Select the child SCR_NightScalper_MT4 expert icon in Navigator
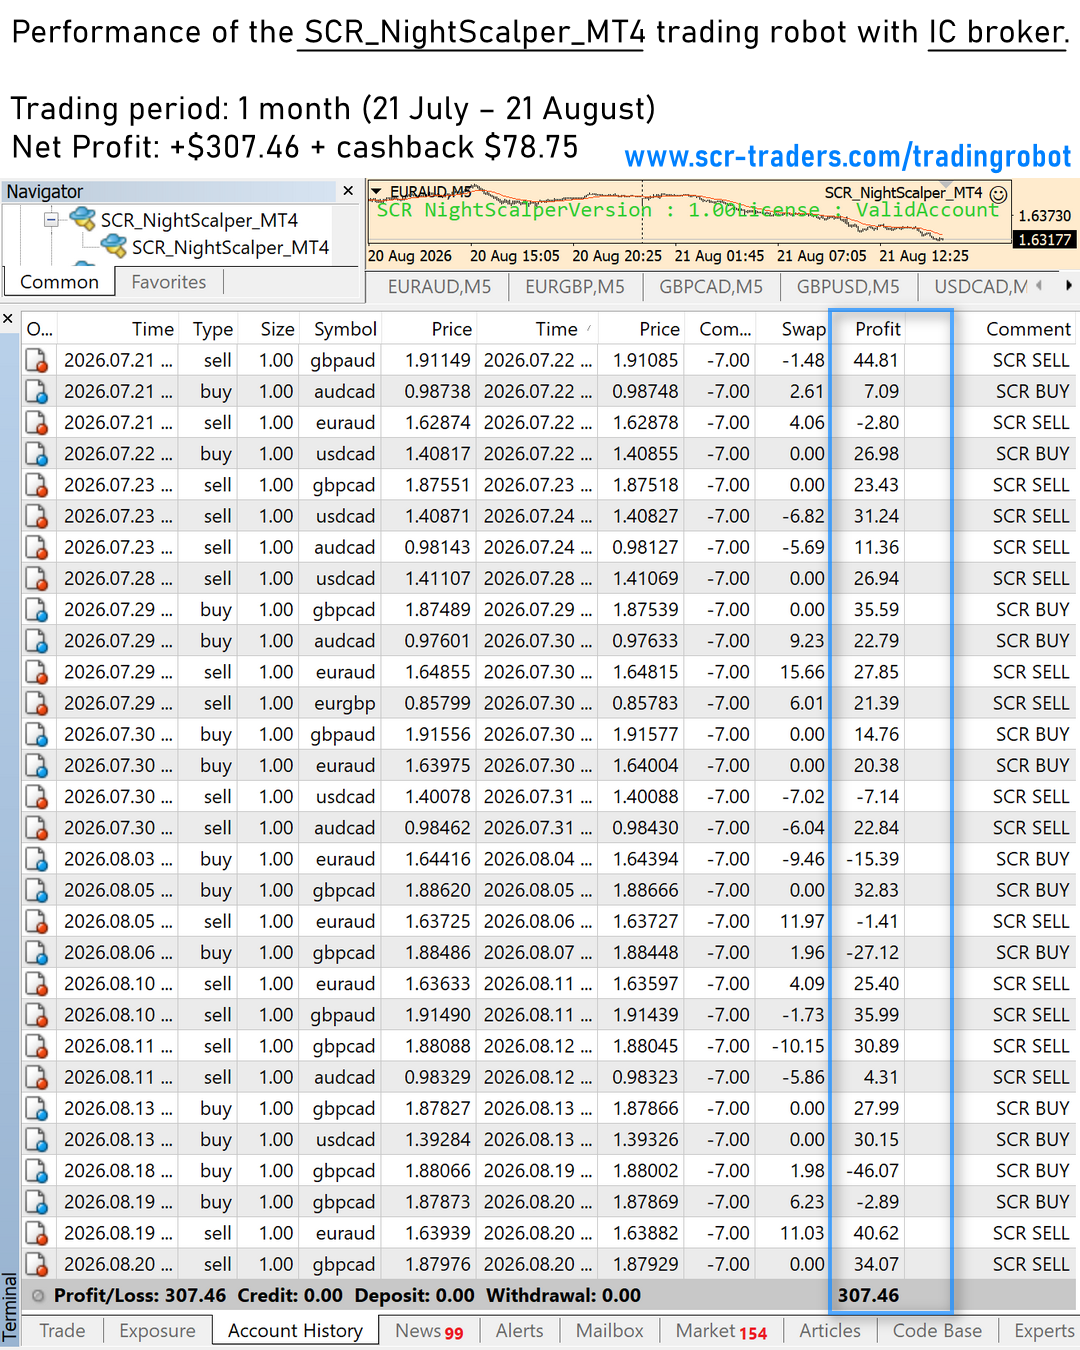Image resolution: width=1080 pixels, height=1350 pixels. coord(114,246)
